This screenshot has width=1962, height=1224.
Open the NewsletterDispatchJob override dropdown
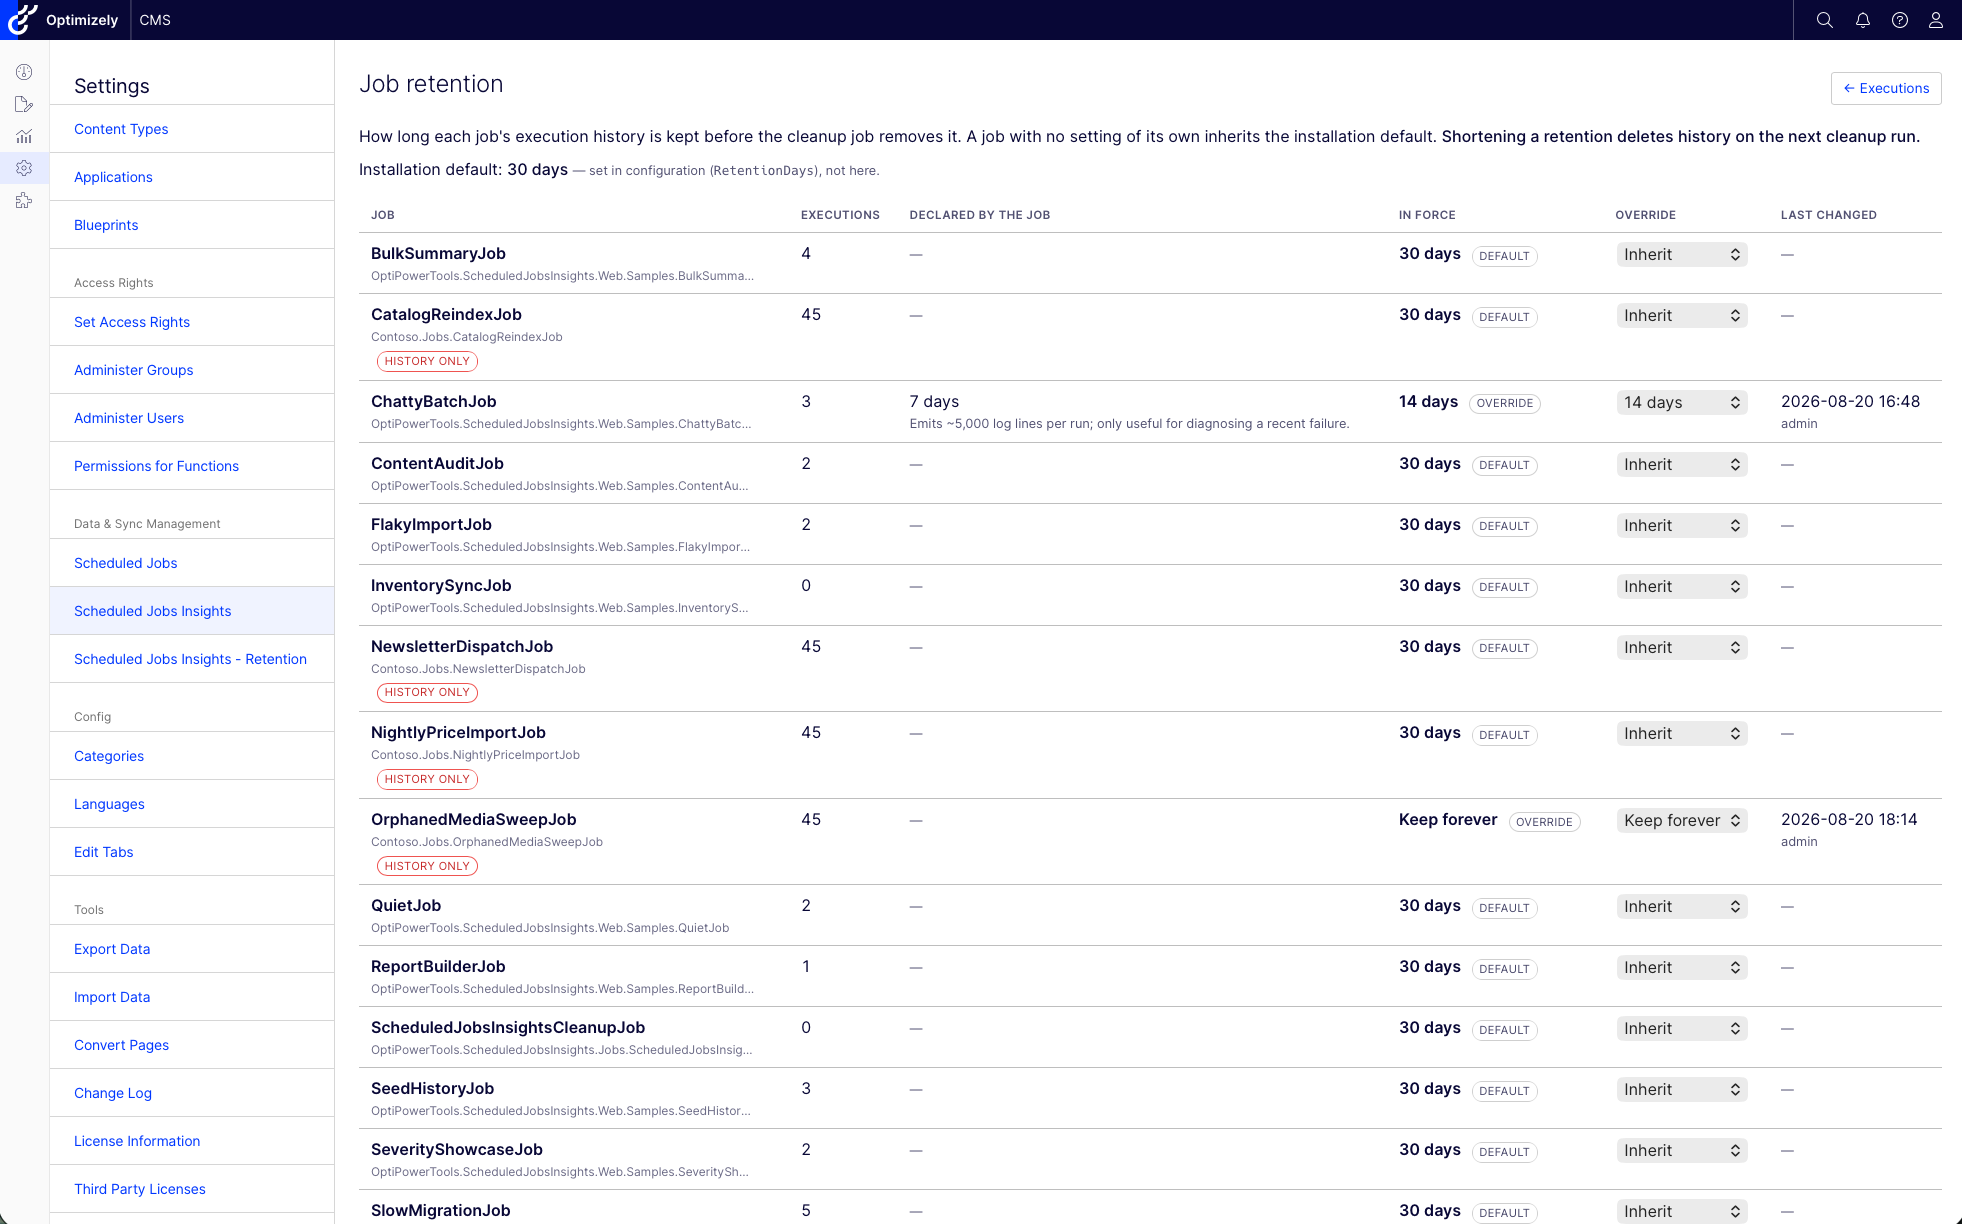(x=1682, y=648)
